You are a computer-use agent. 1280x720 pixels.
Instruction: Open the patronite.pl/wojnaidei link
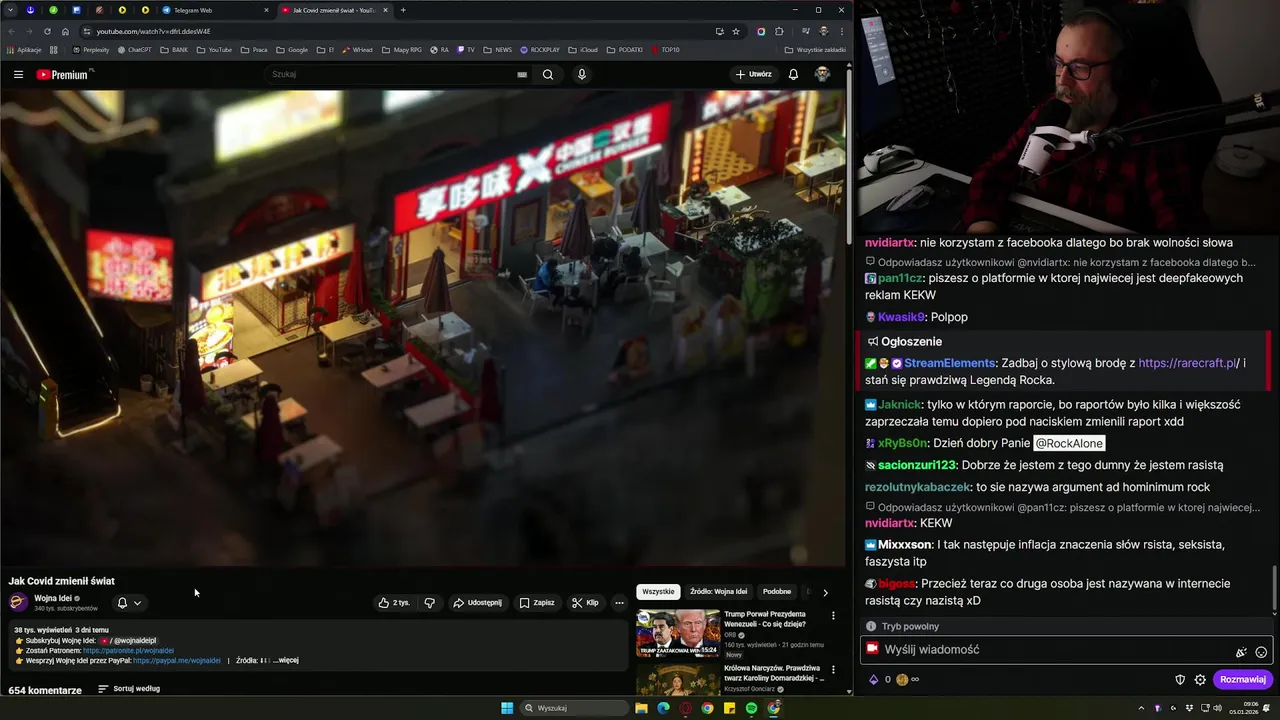(x=128, y=650)
